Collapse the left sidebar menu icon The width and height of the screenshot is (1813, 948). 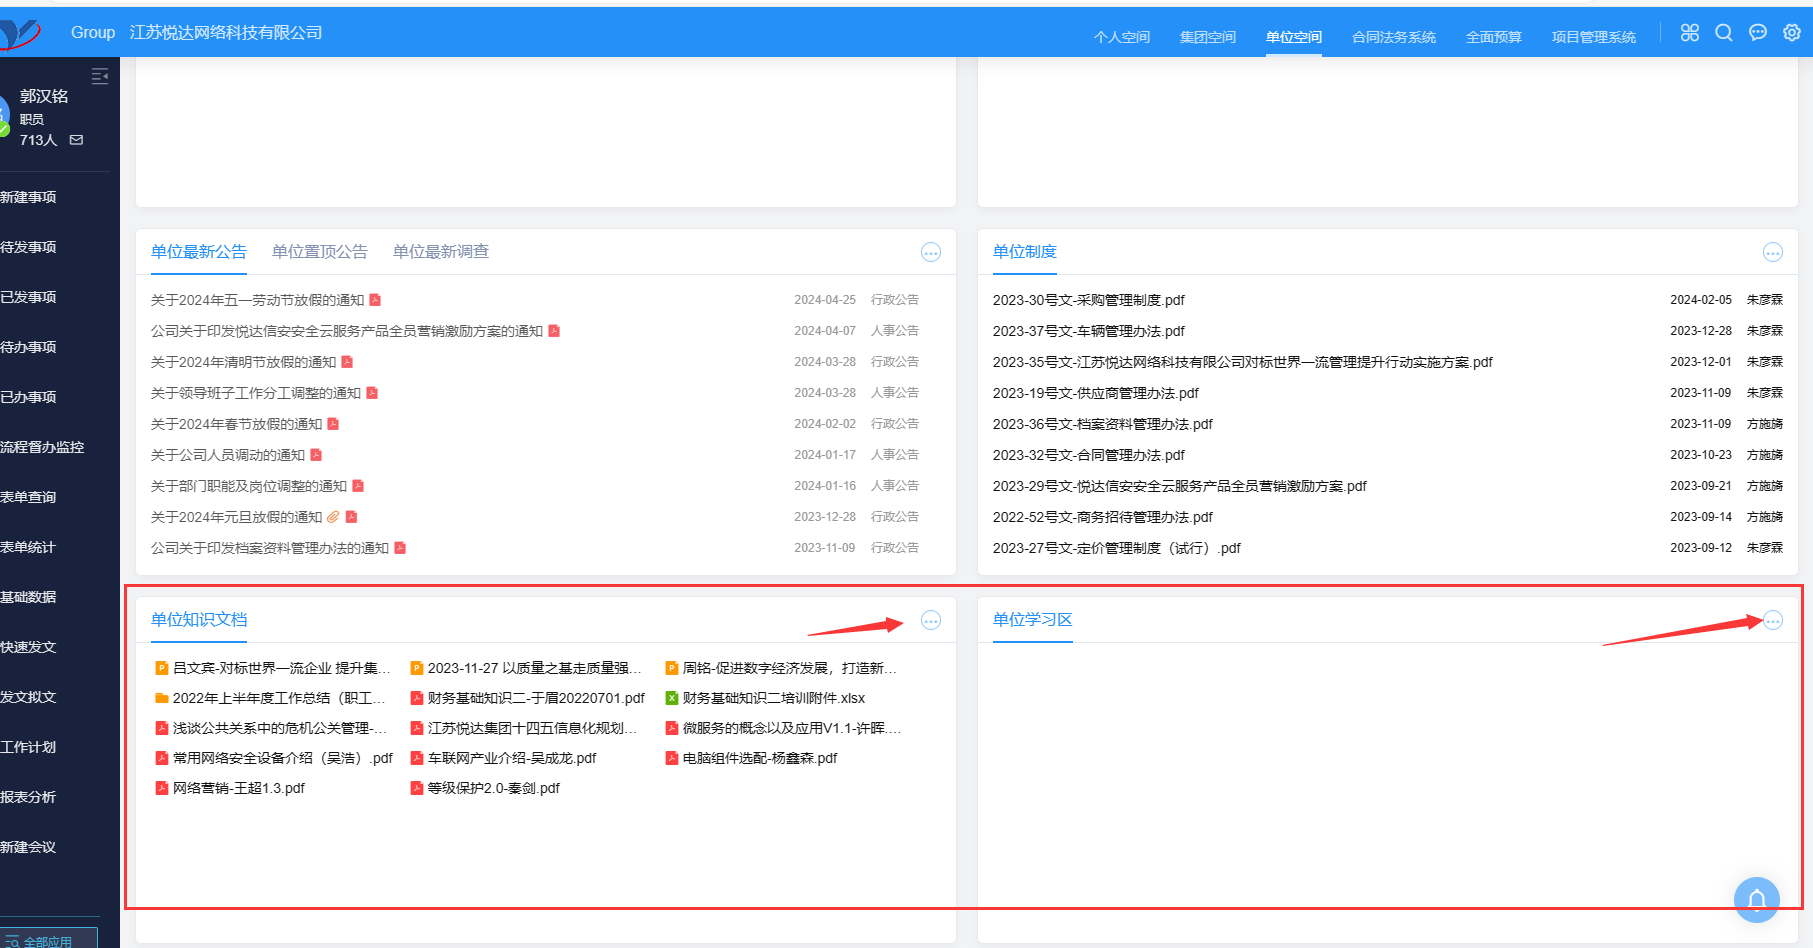100,76
